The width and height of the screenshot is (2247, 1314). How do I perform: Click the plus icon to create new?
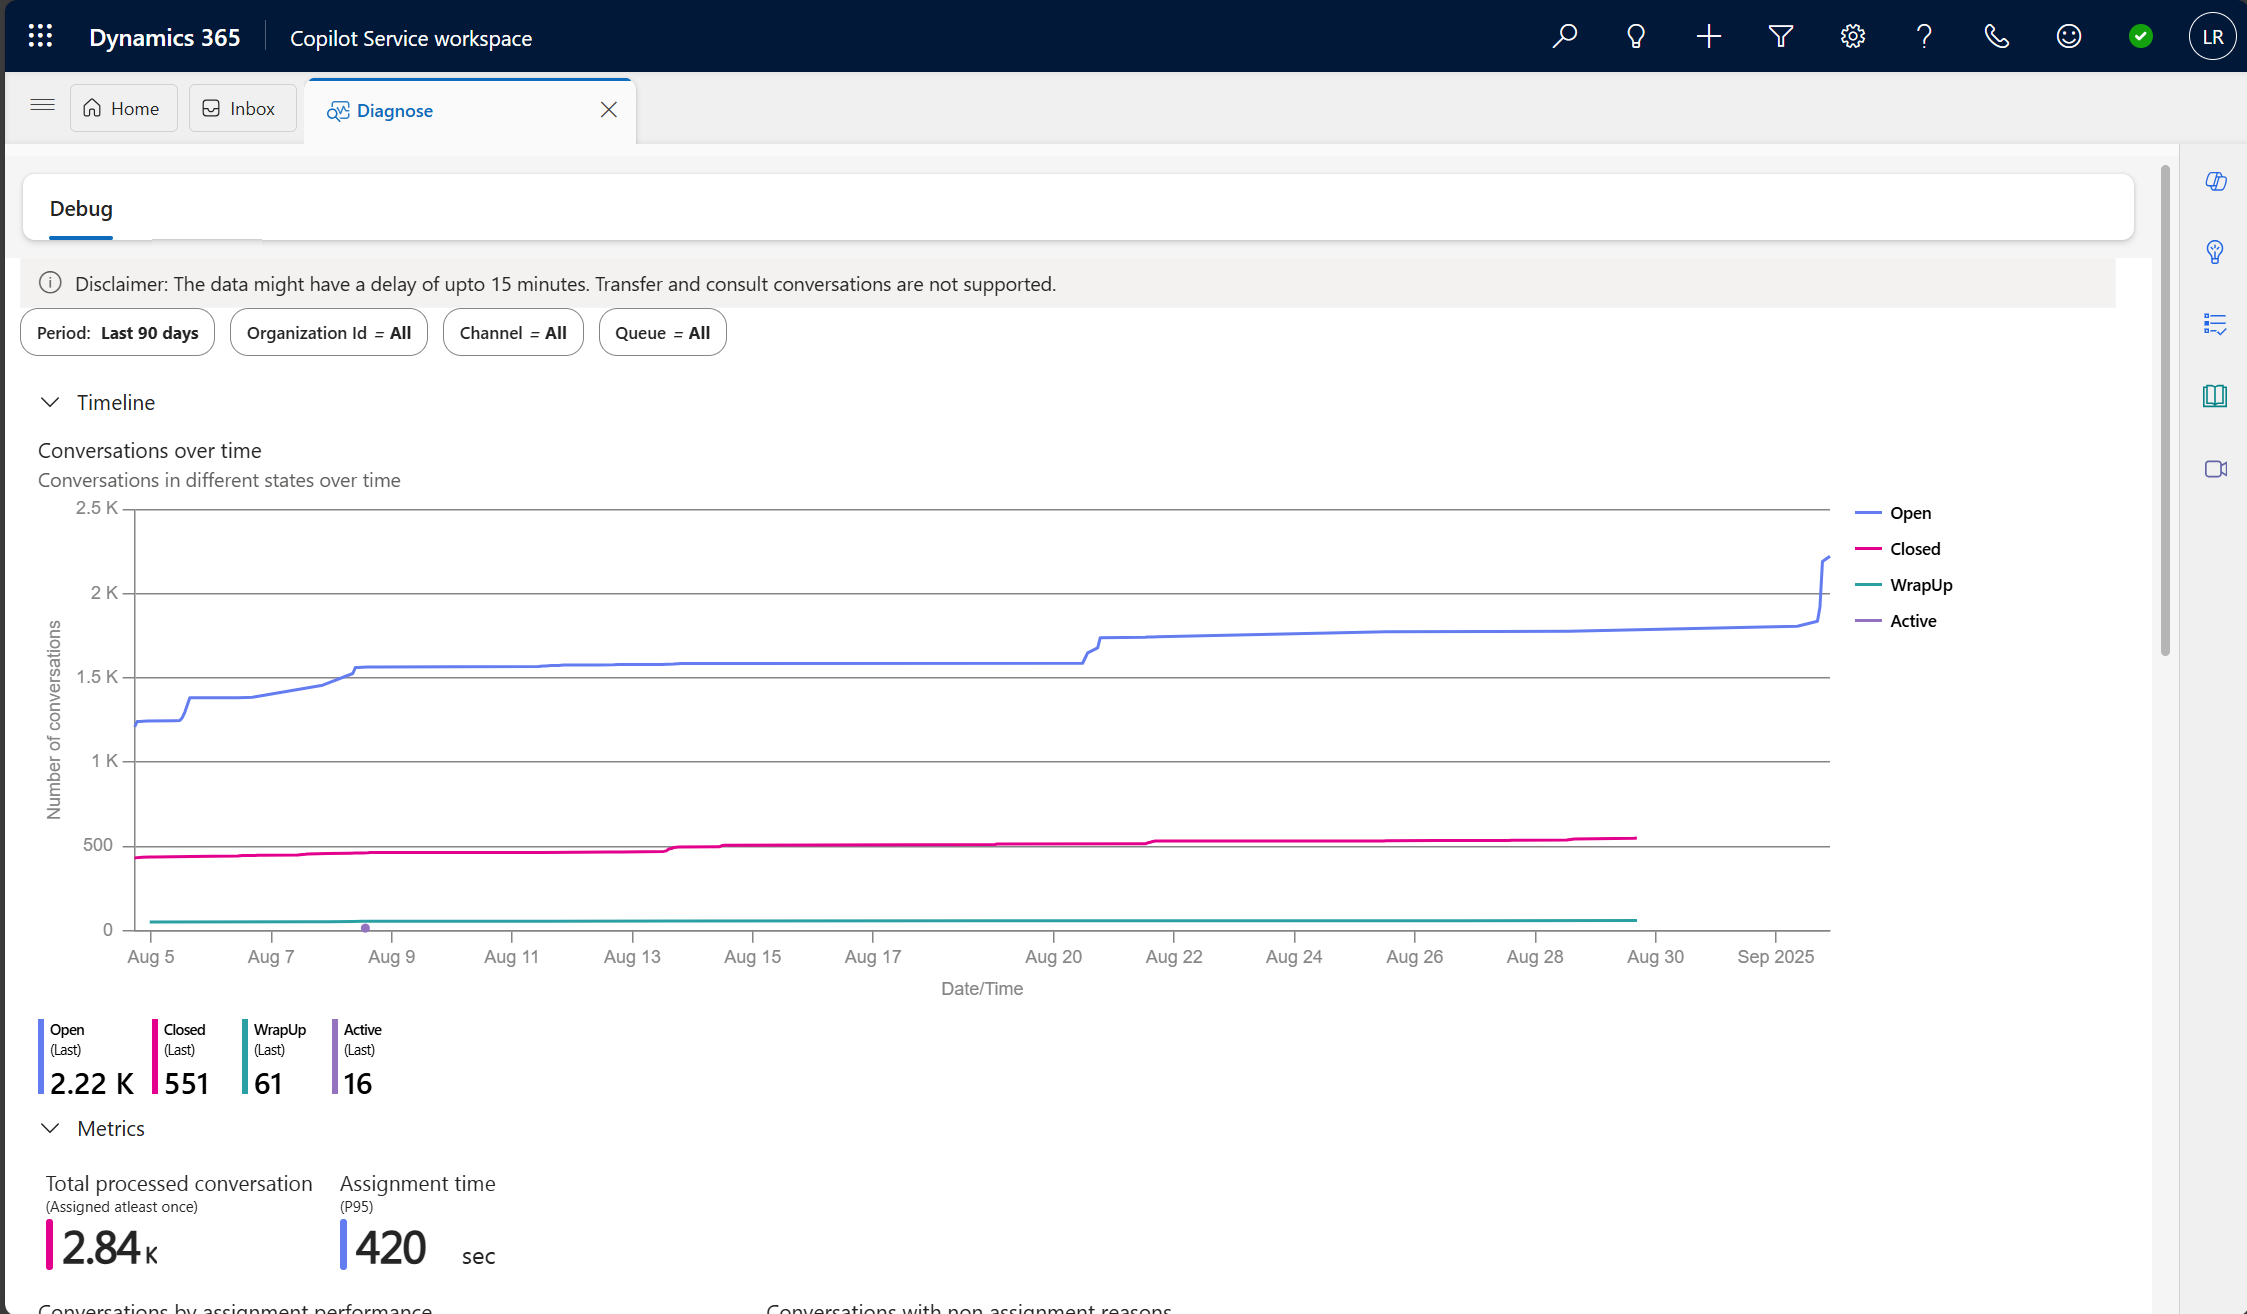(x=1709, y=37)
